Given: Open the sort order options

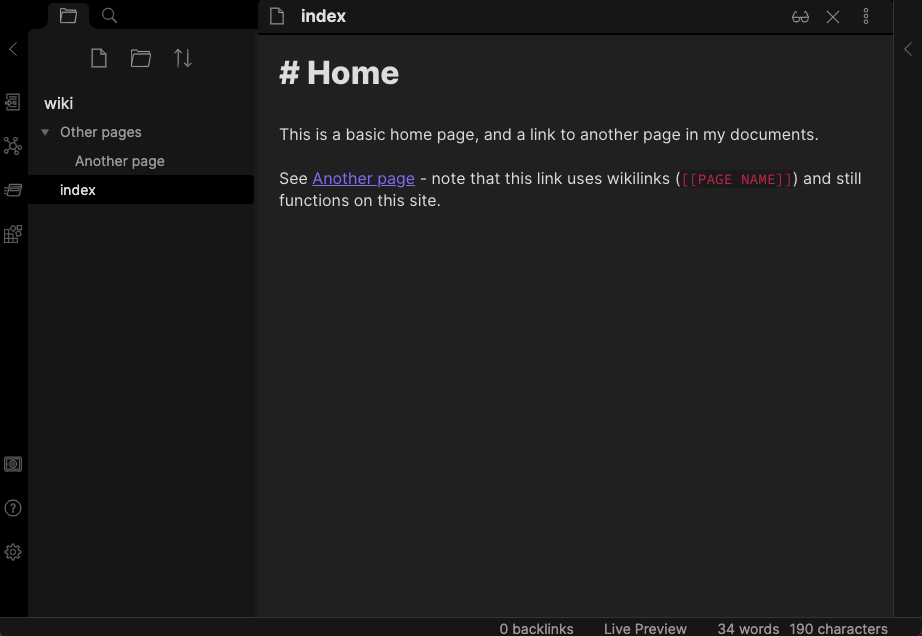Looking at the screenshot, I should coord(183,58).
